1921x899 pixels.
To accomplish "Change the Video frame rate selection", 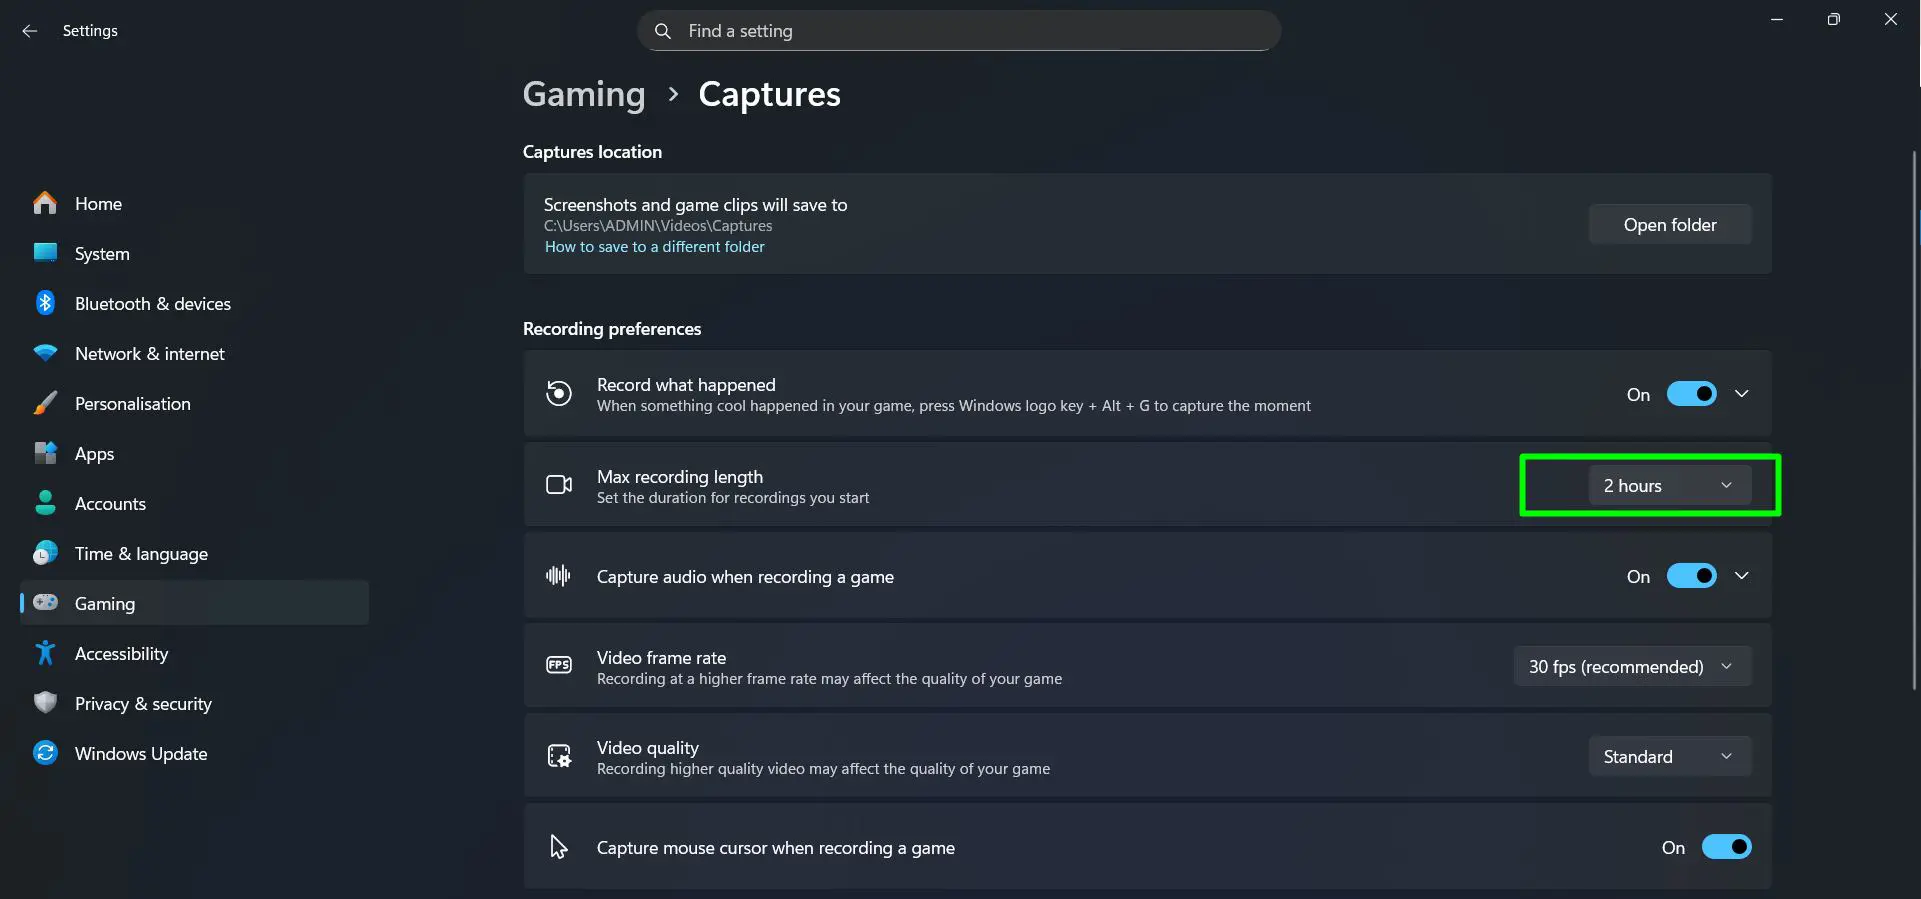I will (x=1632, y=666).
